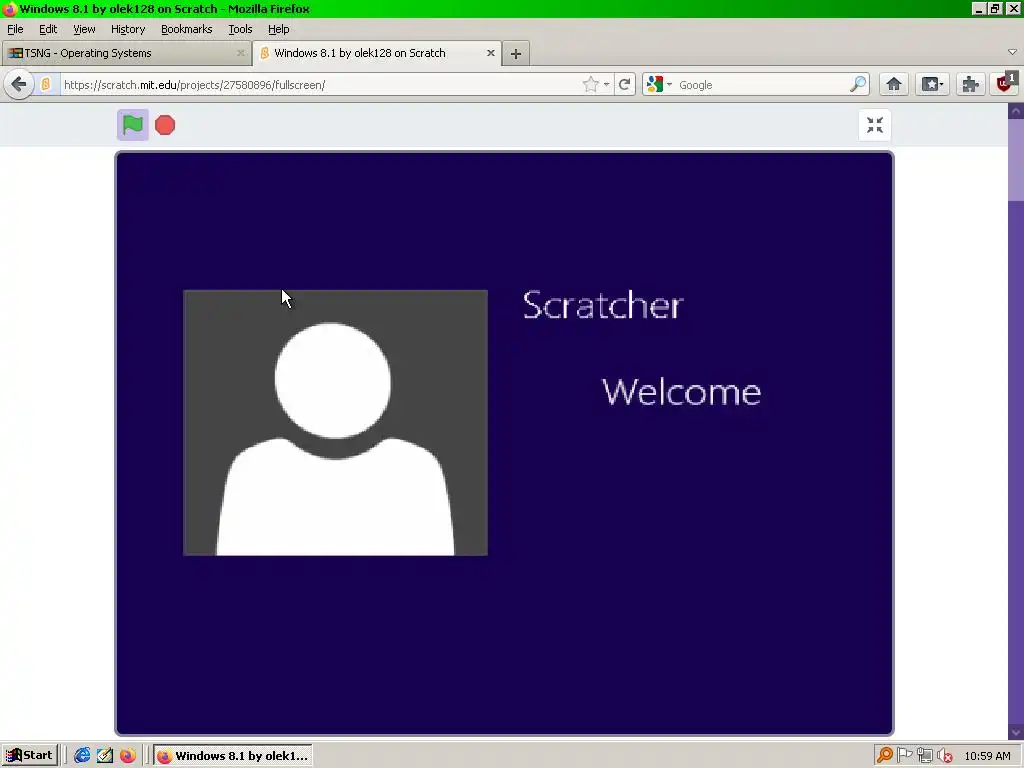Open the View menu
This screenshot has height=768, width=1024.
84,29
